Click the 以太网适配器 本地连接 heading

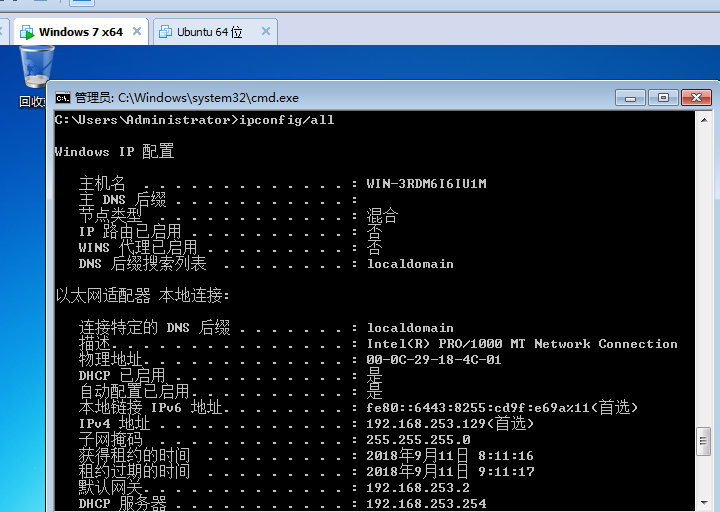click(x=142, y=295)
